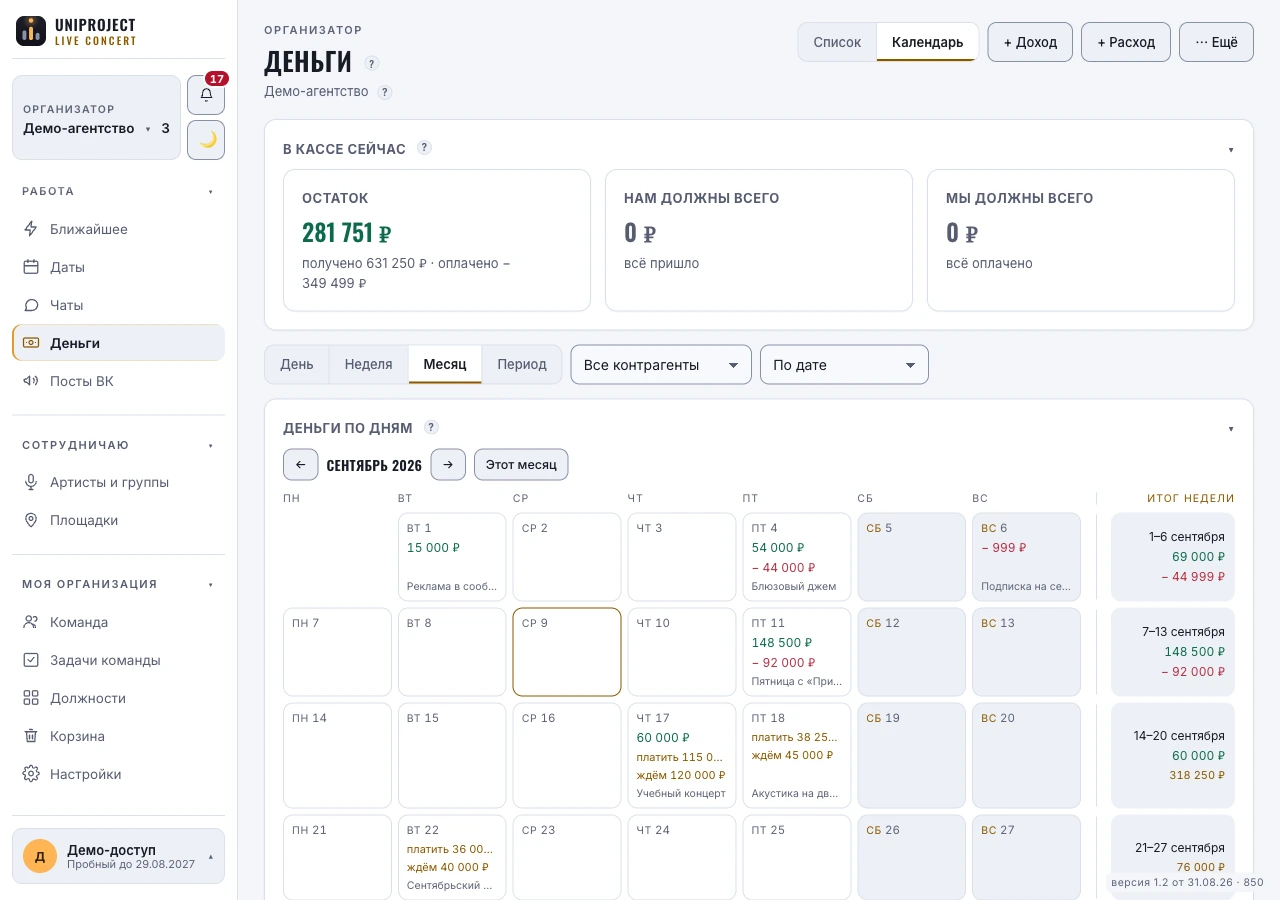
Task: Collapse the Деньги по дням panel
Action: [x=1231, y=428]
